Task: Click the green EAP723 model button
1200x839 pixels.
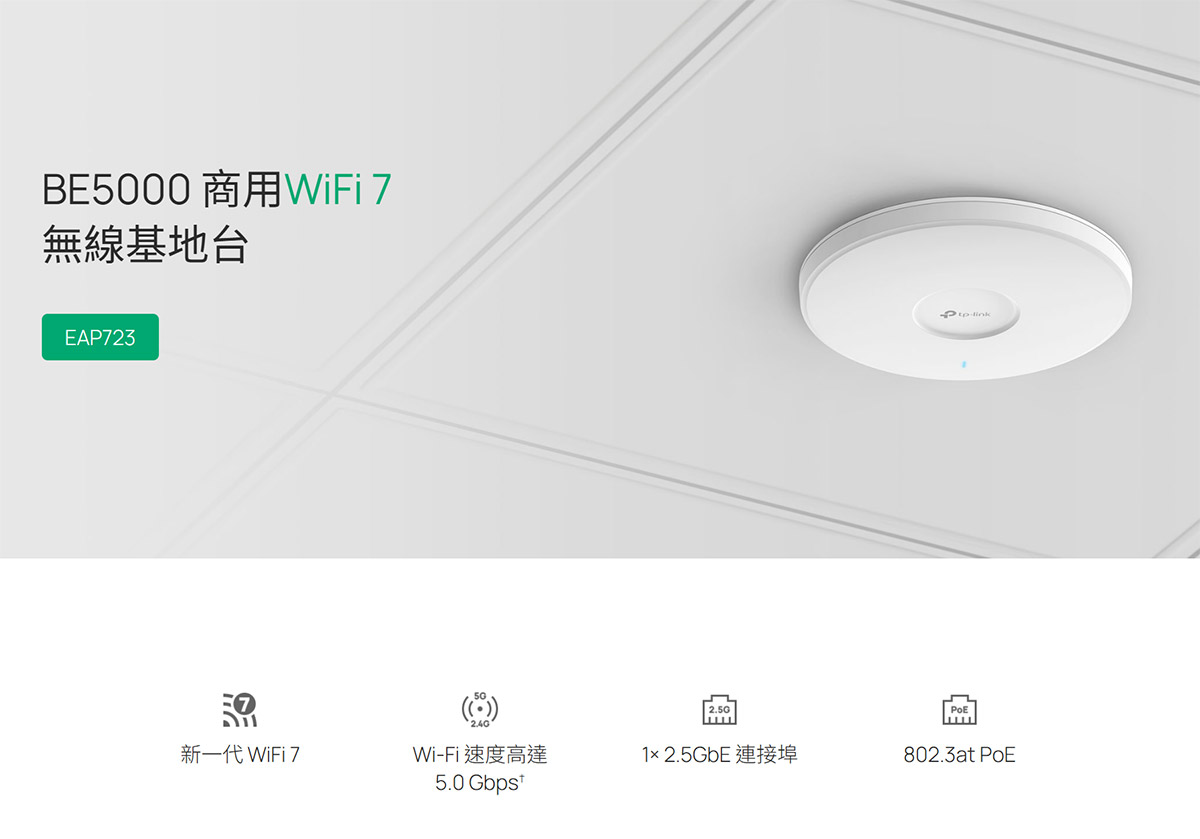Action: click(100, 338)
